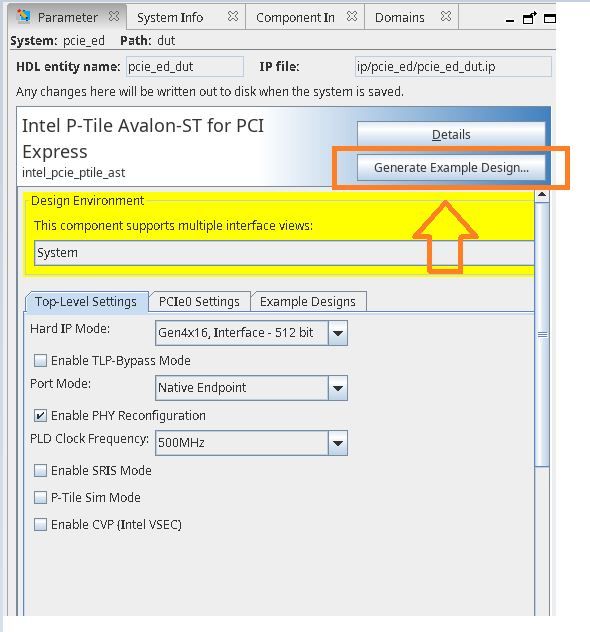Minimize the parameter editor panel
The width and height of the screenshot is (590, 632).
point(510,19)
